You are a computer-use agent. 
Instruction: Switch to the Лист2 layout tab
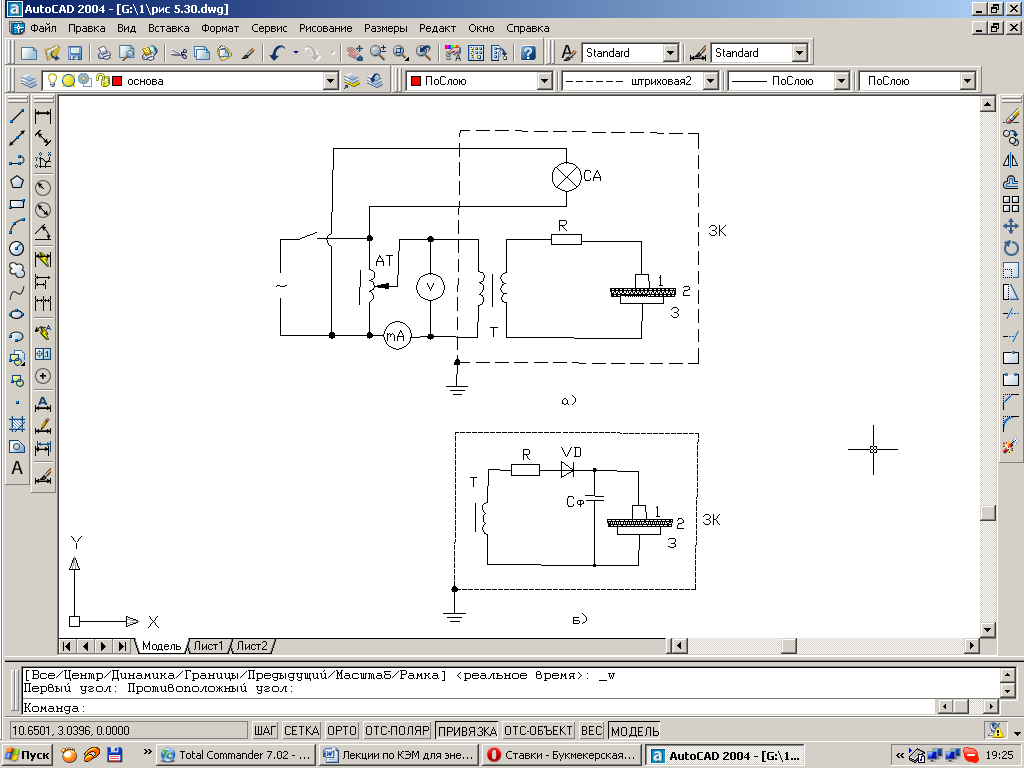[252, 646]
